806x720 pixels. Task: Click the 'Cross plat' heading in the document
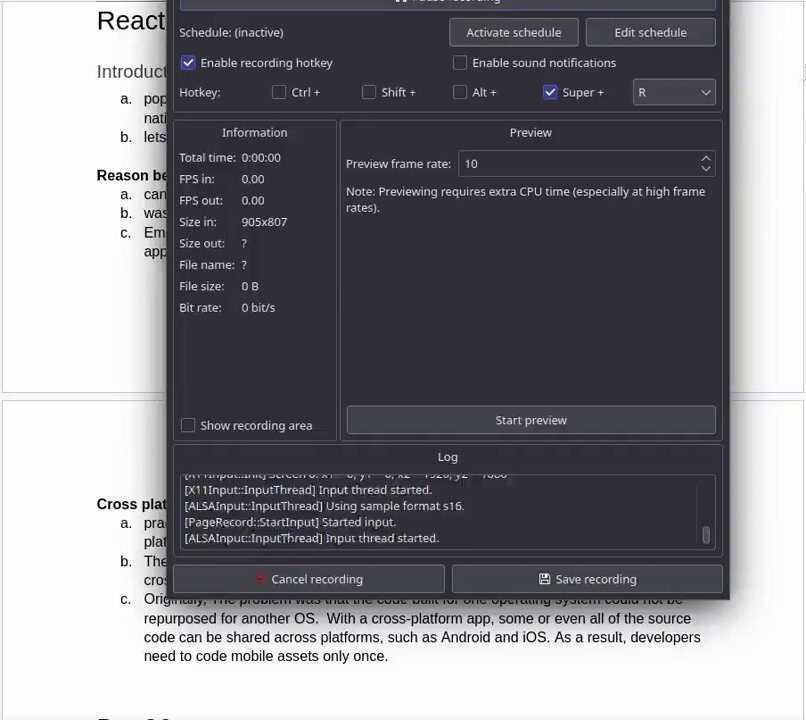(x=132, y=504)
